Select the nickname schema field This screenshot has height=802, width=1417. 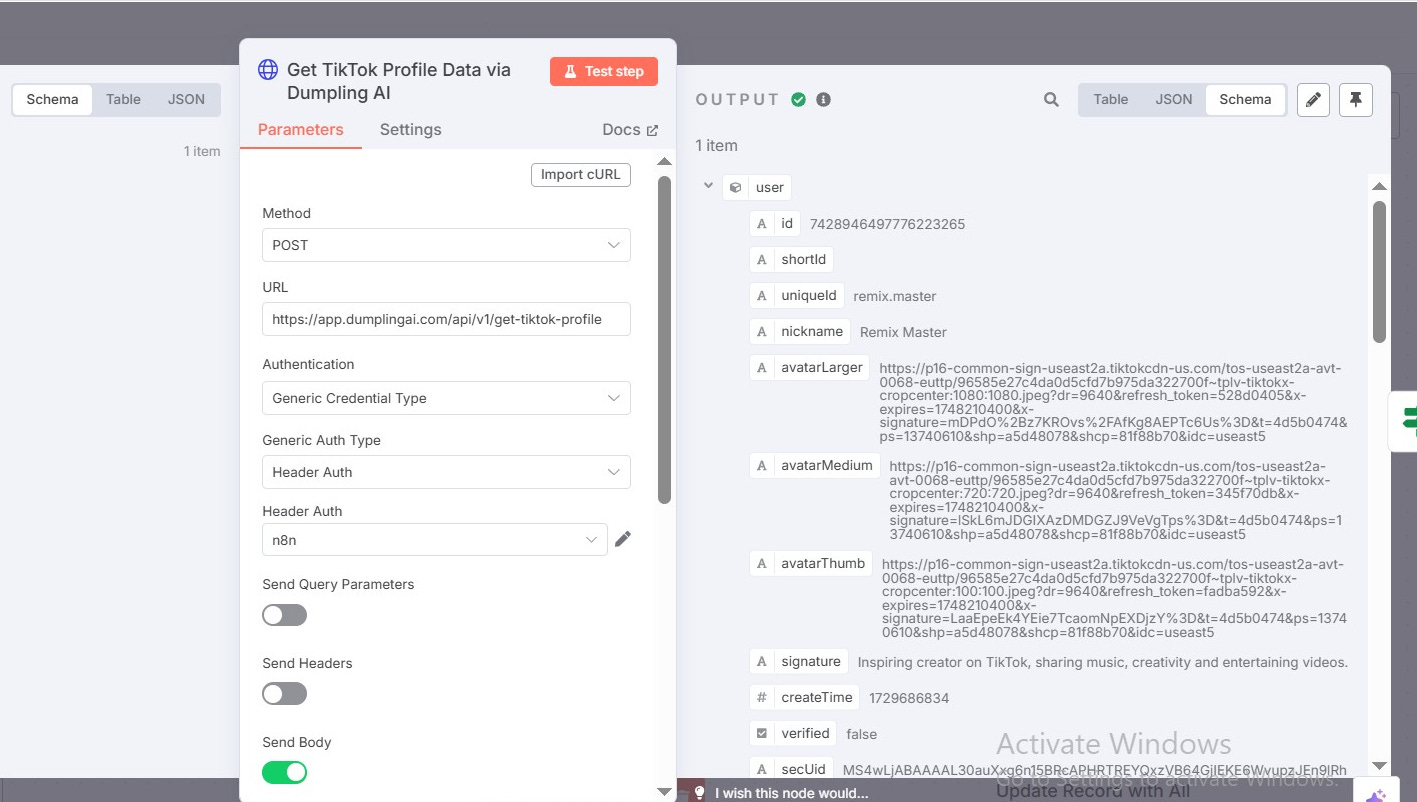point(800,331)
